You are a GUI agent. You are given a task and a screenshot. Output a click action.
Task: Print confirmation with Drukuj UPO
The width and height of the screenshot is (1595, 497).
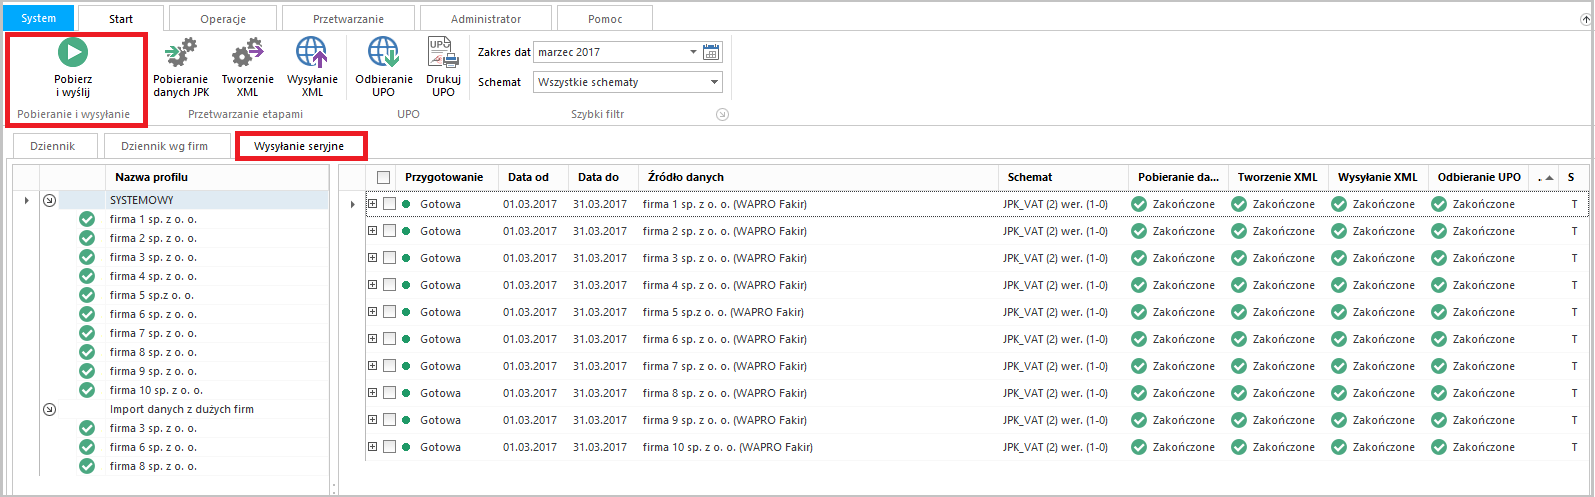pos(443,53)
